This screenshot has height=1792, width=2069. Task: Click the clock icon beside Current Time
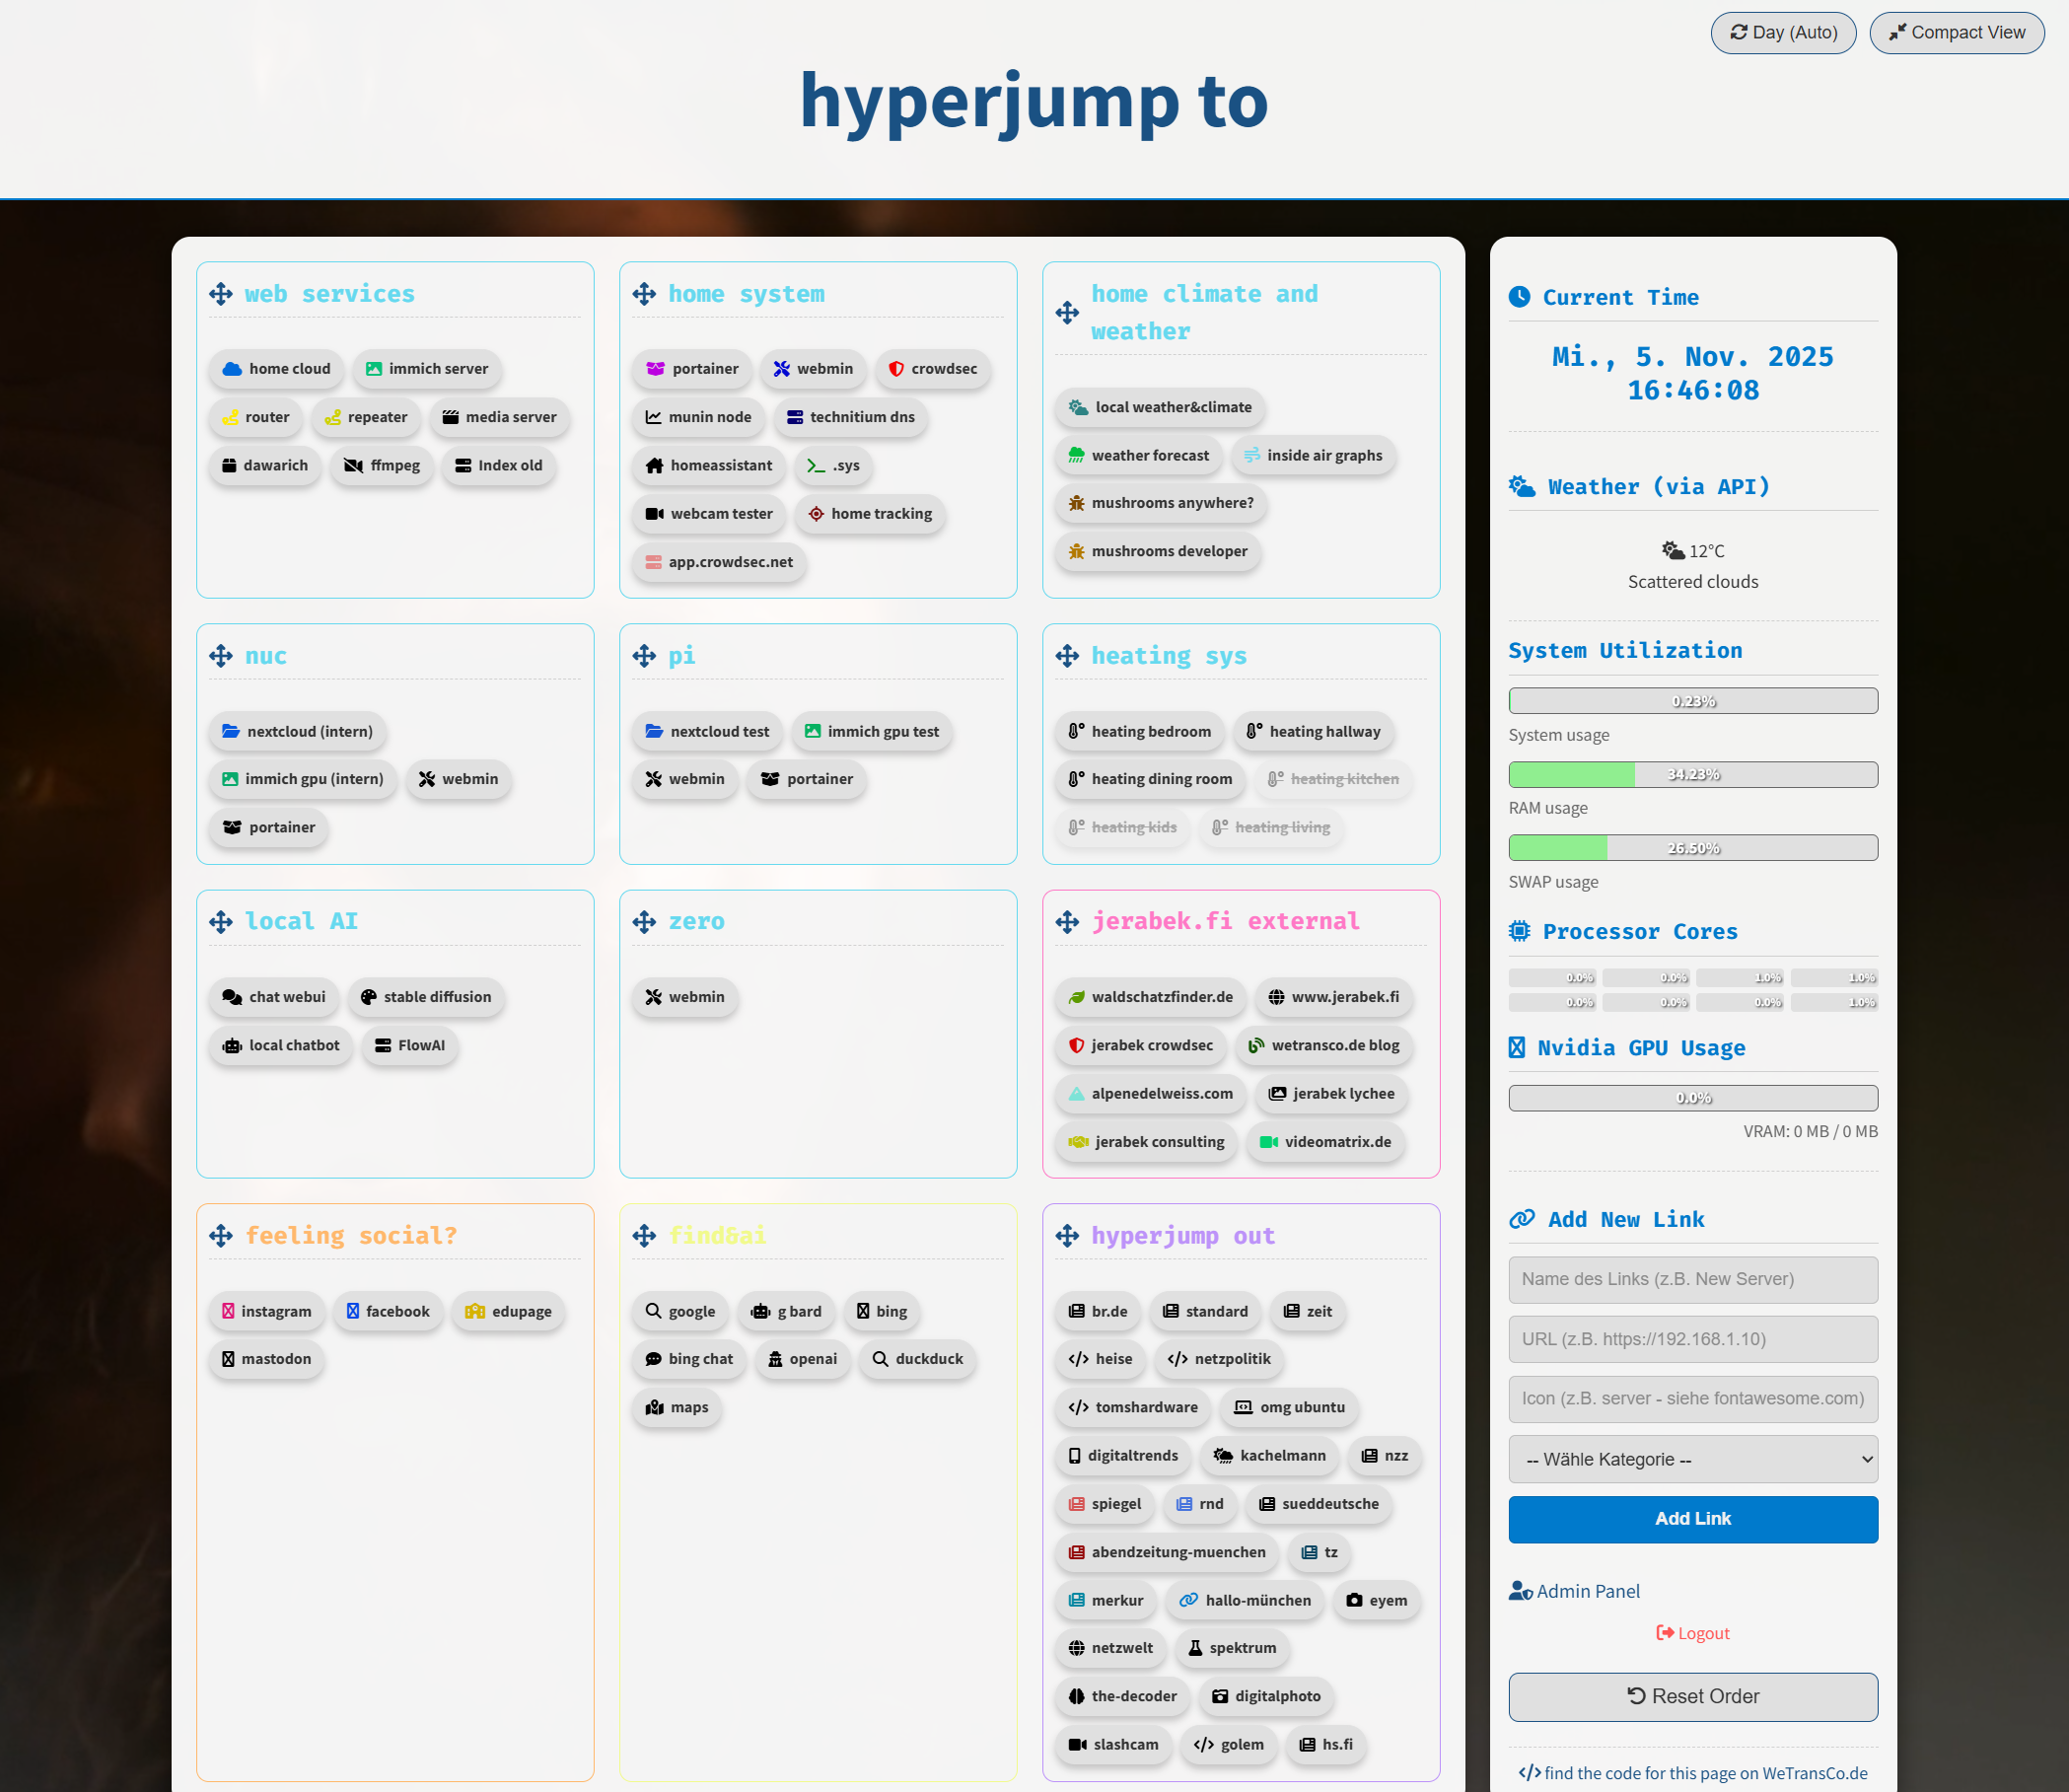click(1519, 297)
